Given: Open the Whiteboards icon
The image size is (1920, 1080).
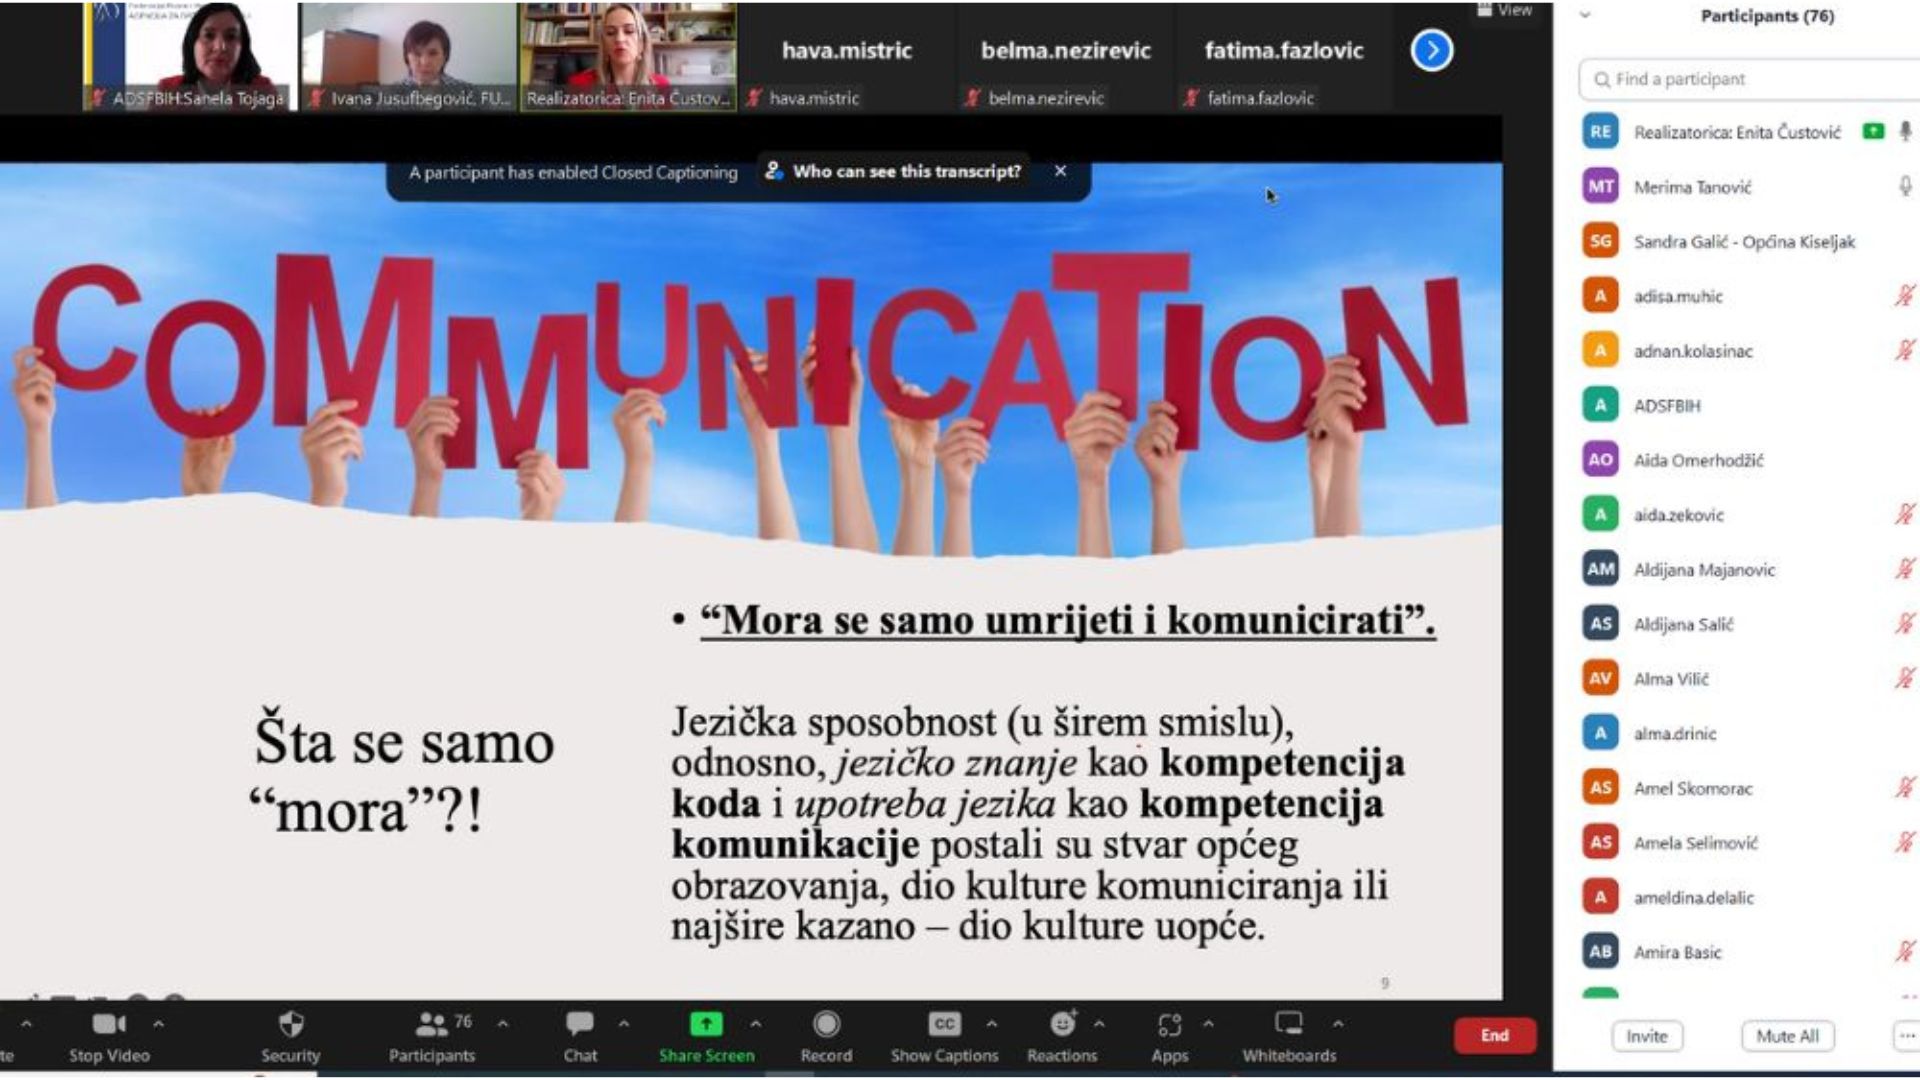Looking at the screenshot, I should tap(1289, 1025).
